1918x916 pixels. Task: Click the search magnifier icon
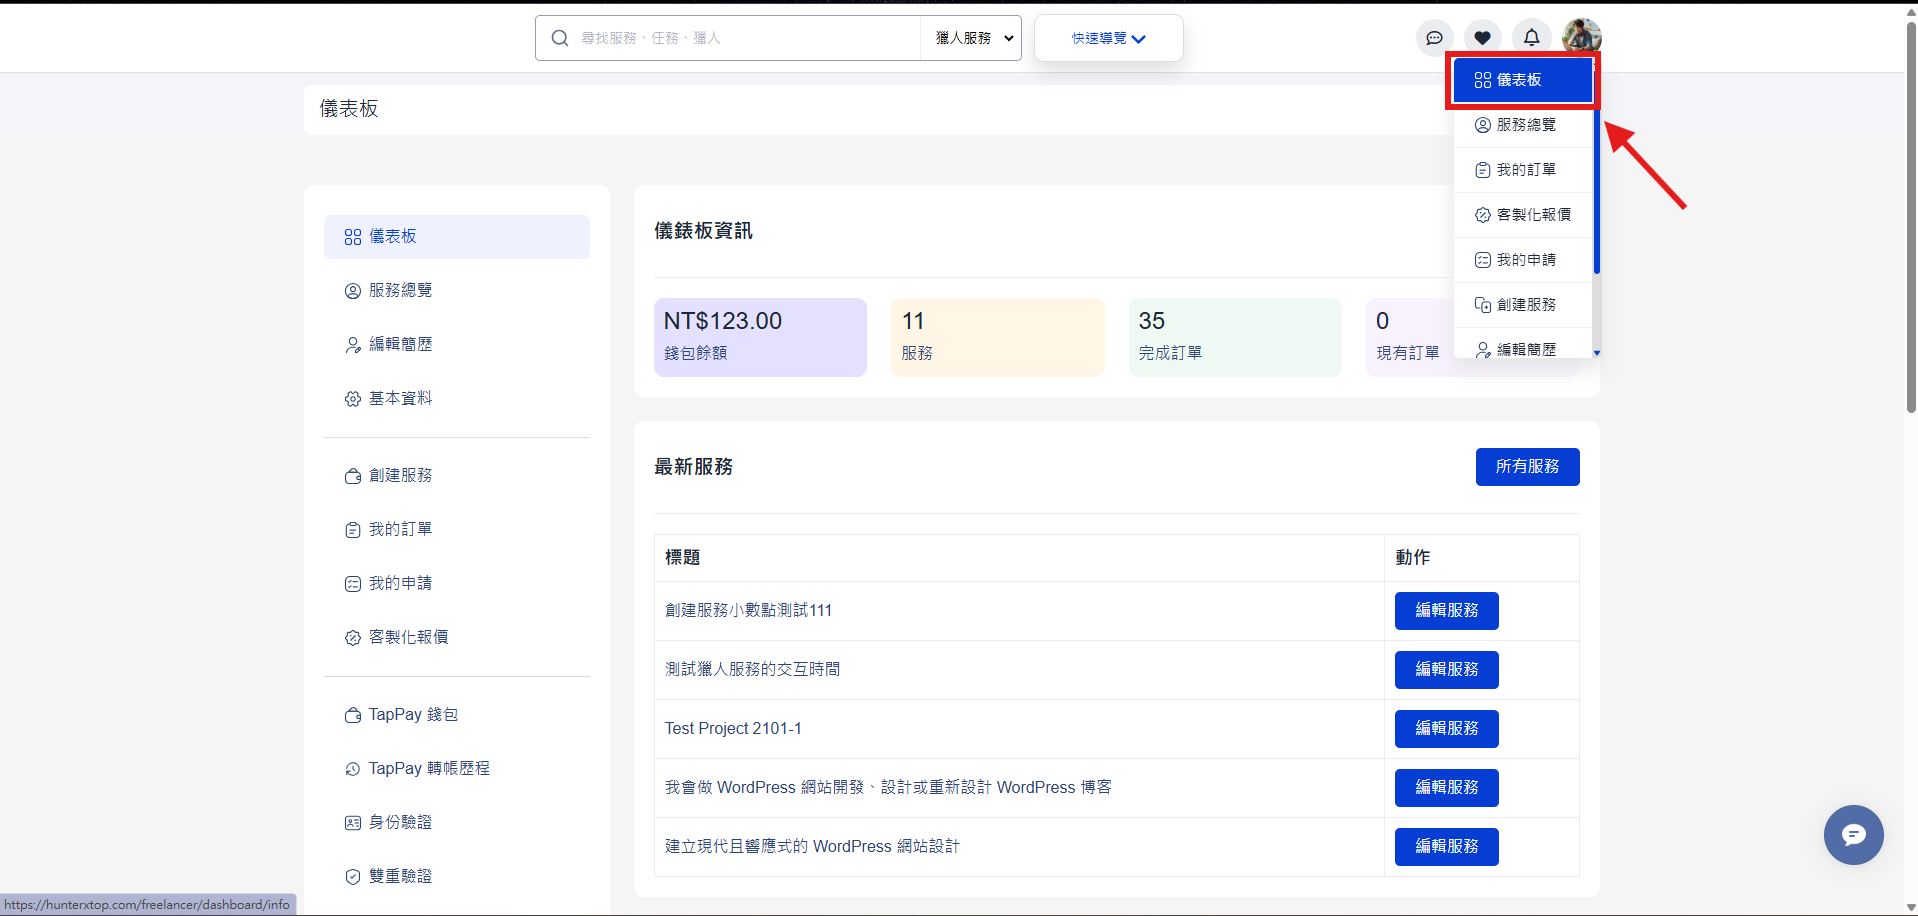click(x=560, y=38)
